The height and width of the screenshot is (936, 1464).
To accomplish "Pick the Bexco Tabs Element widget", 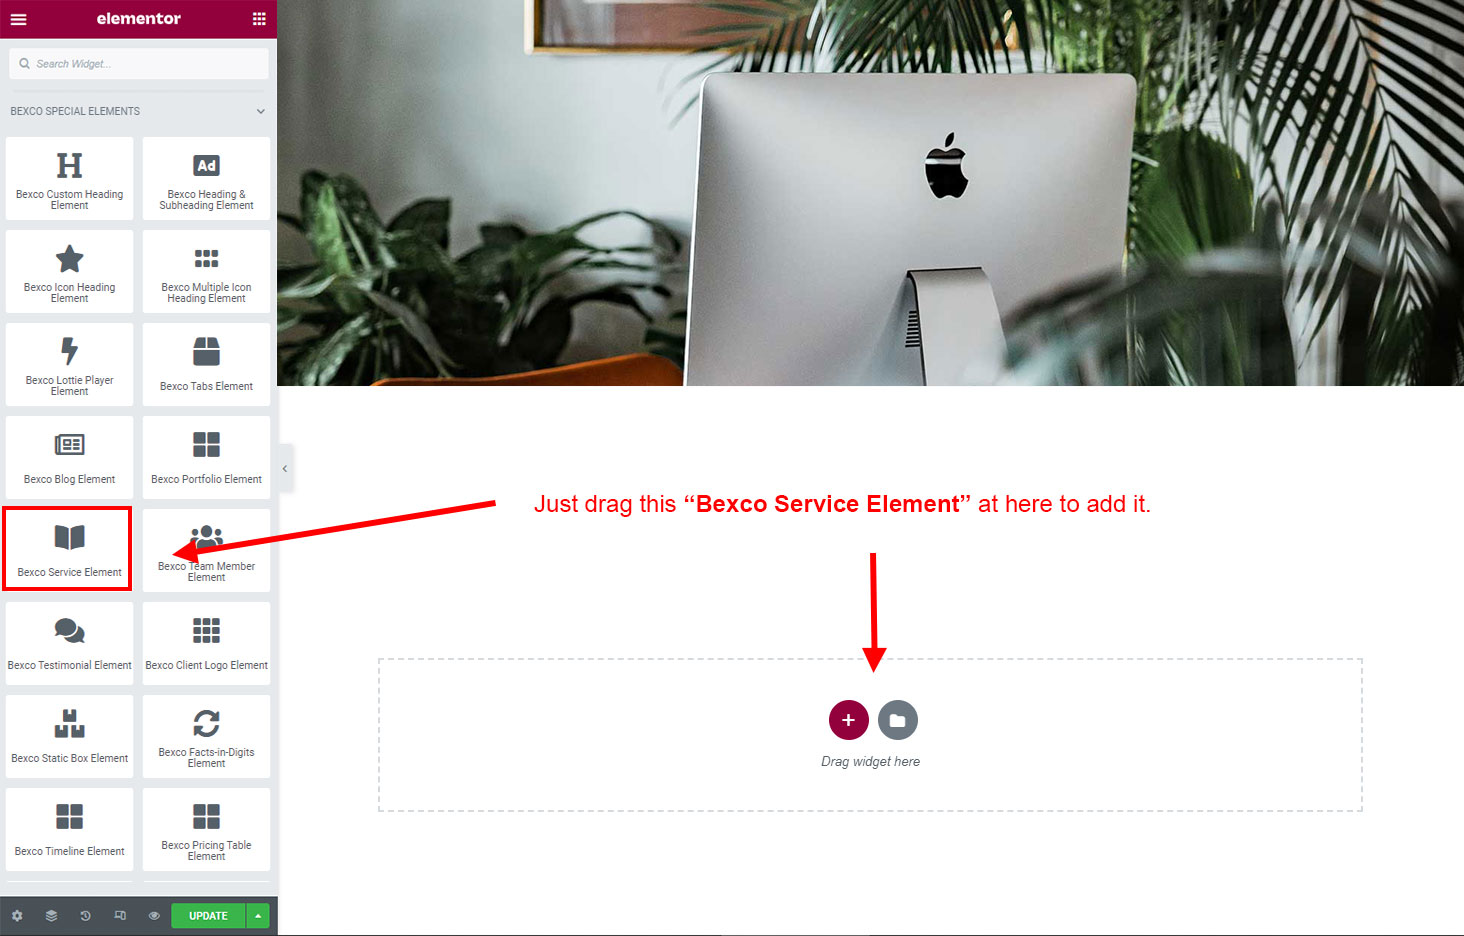I will (x=206, y=365).
